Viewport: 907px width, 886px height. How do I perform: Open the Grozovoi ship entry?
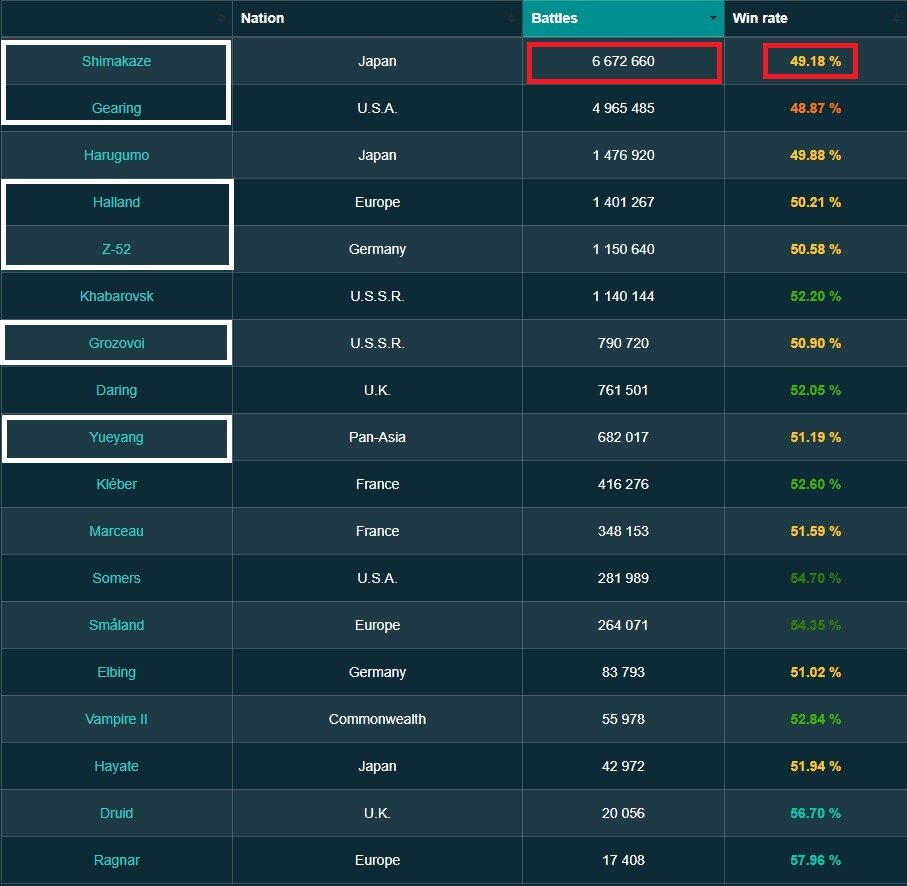click(116, 343)
